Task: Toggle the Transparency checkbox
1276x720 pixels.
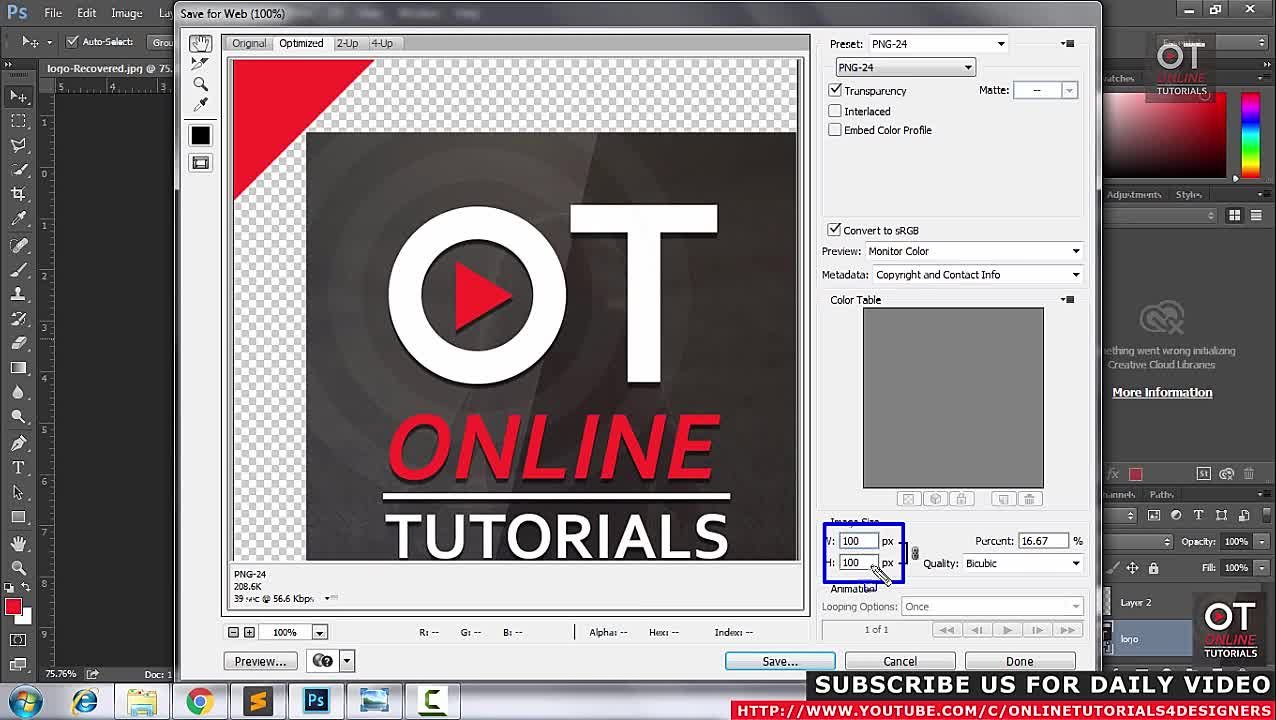Action: coord(835,90)
